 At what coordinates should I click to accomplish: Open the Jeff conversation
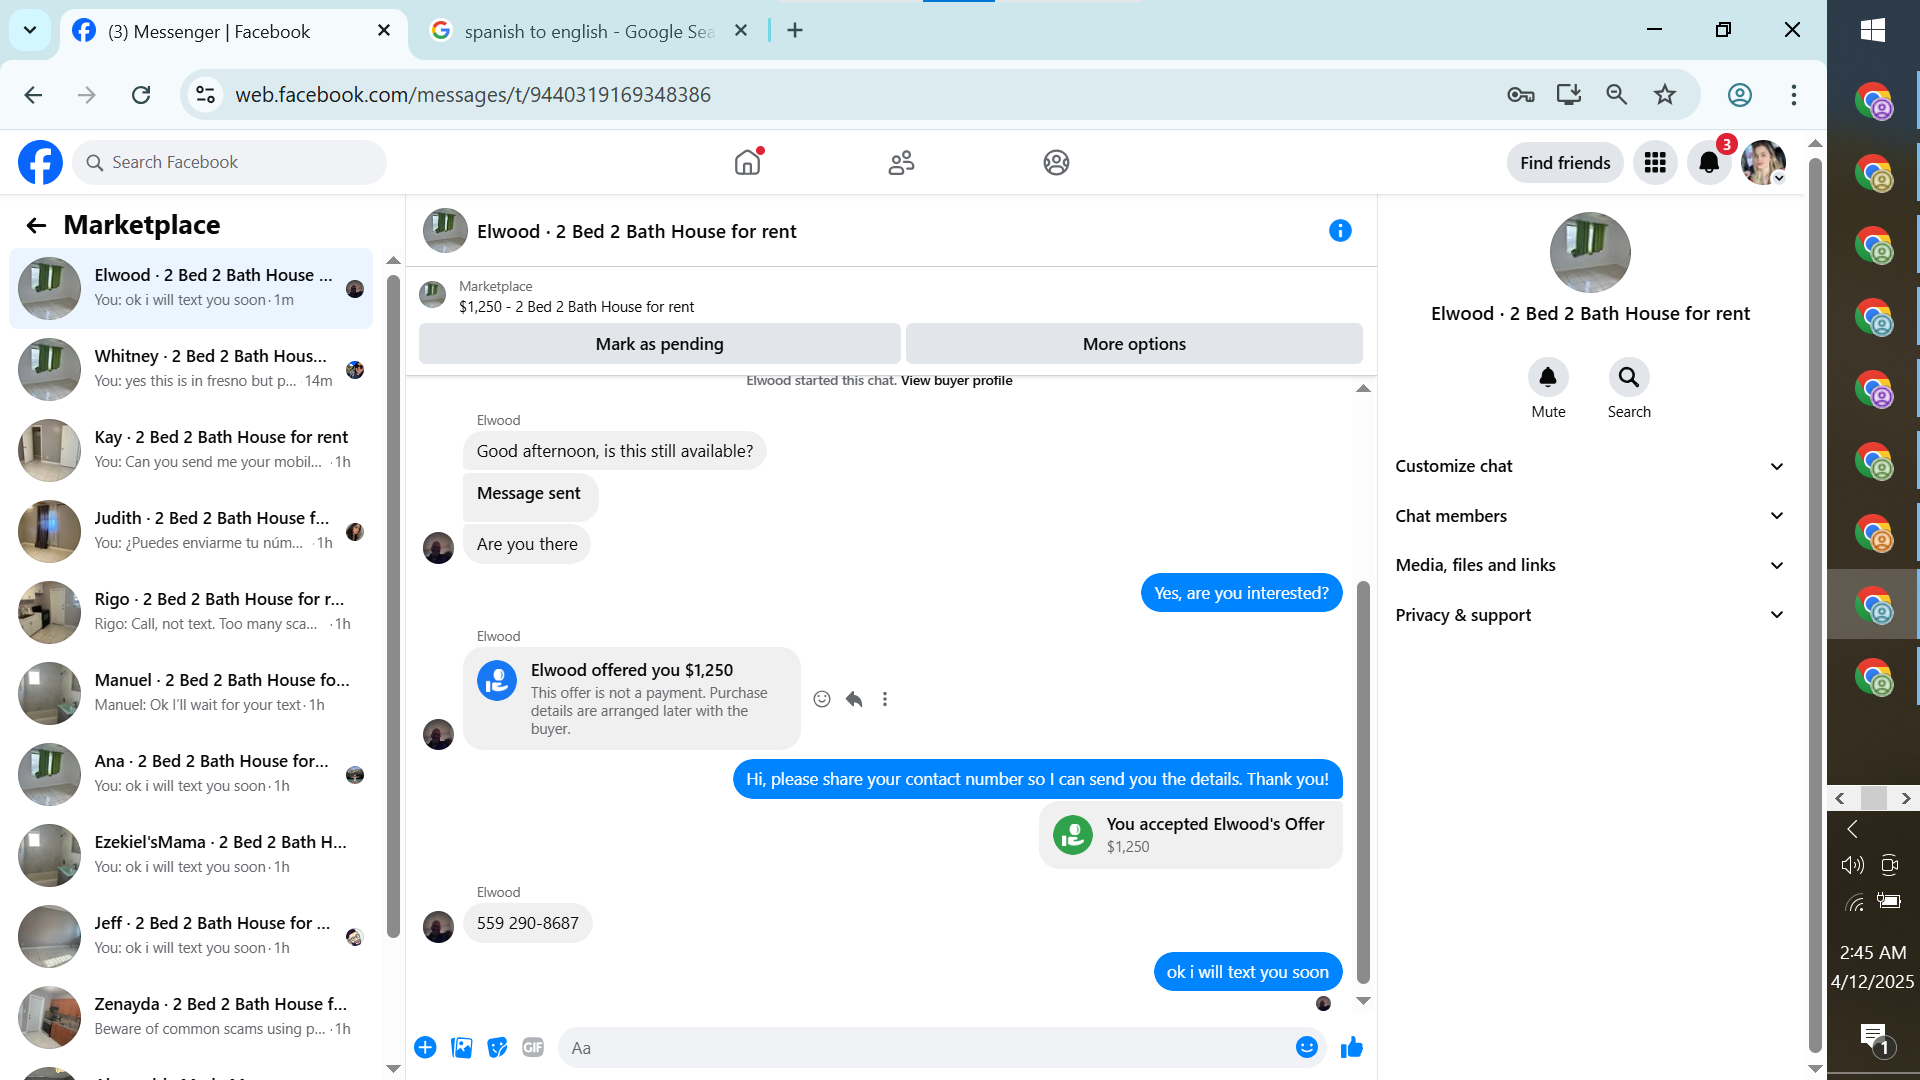(191, 936)
